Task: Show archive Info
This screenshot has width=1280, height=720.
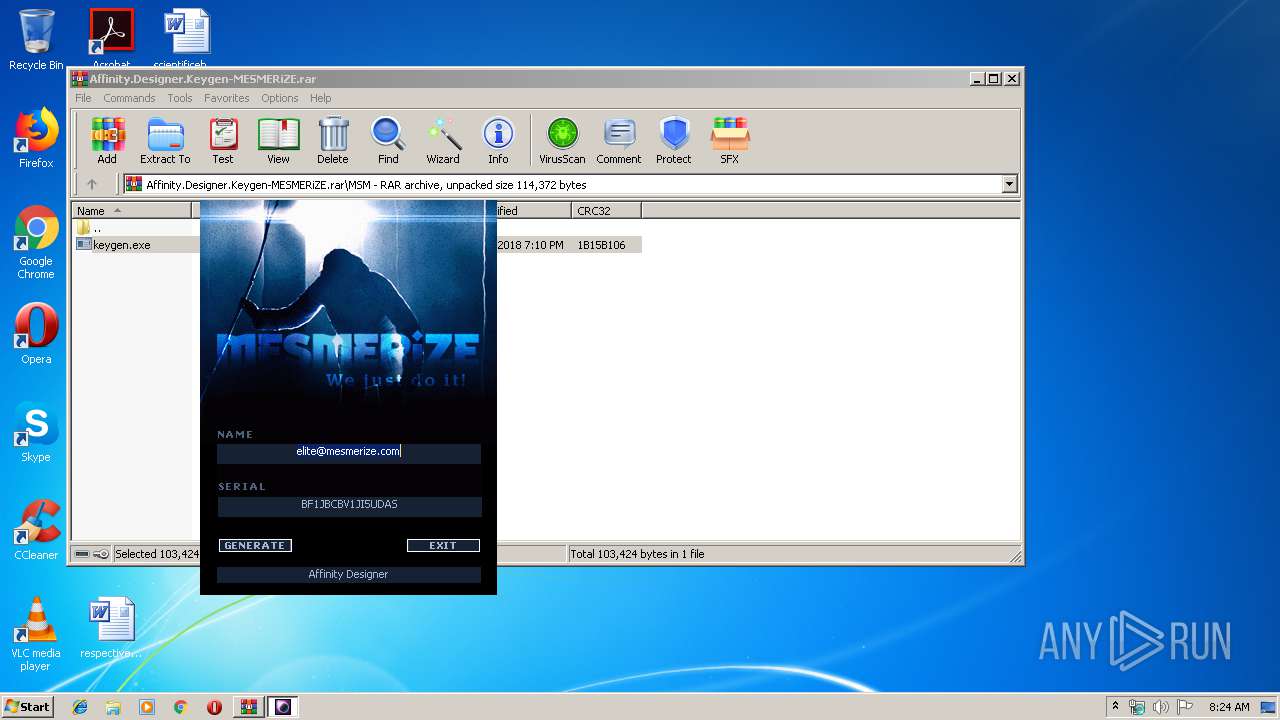Action: [498, 141]
